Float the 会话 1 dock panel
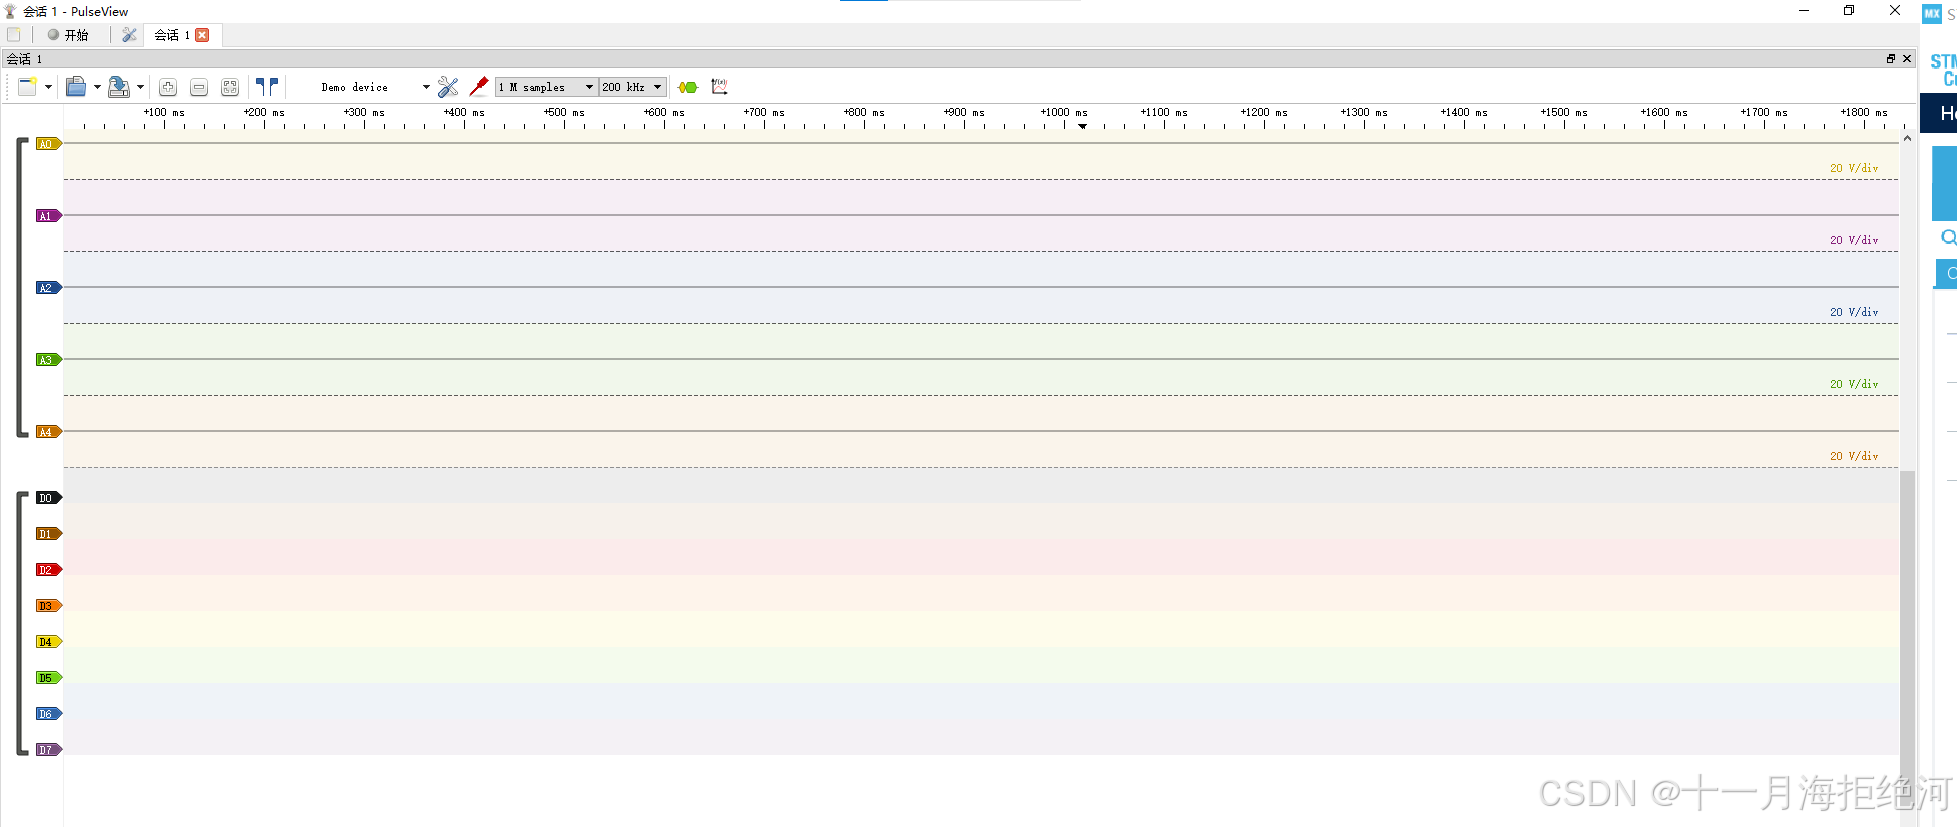1957x827 pixels. pos(1891,59)
